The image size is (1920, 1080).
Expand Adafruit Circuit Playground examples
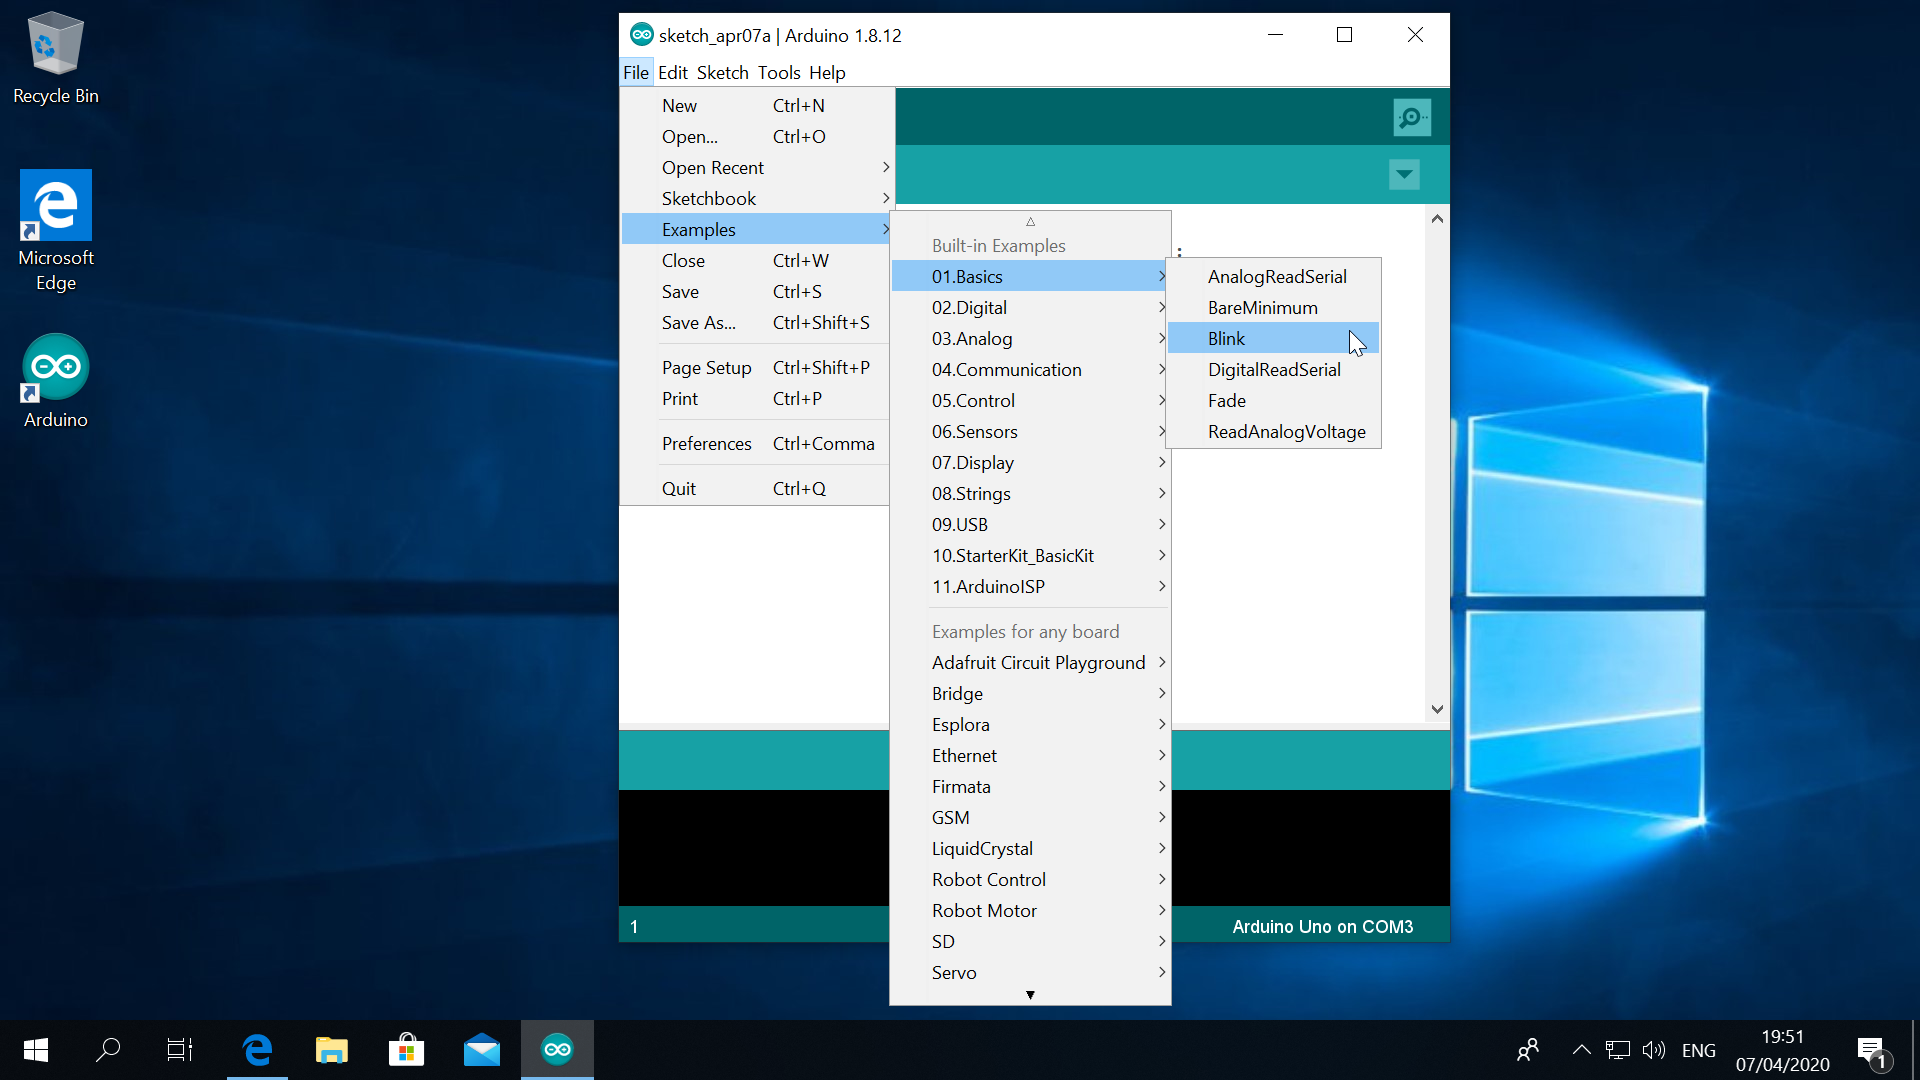1030,663
